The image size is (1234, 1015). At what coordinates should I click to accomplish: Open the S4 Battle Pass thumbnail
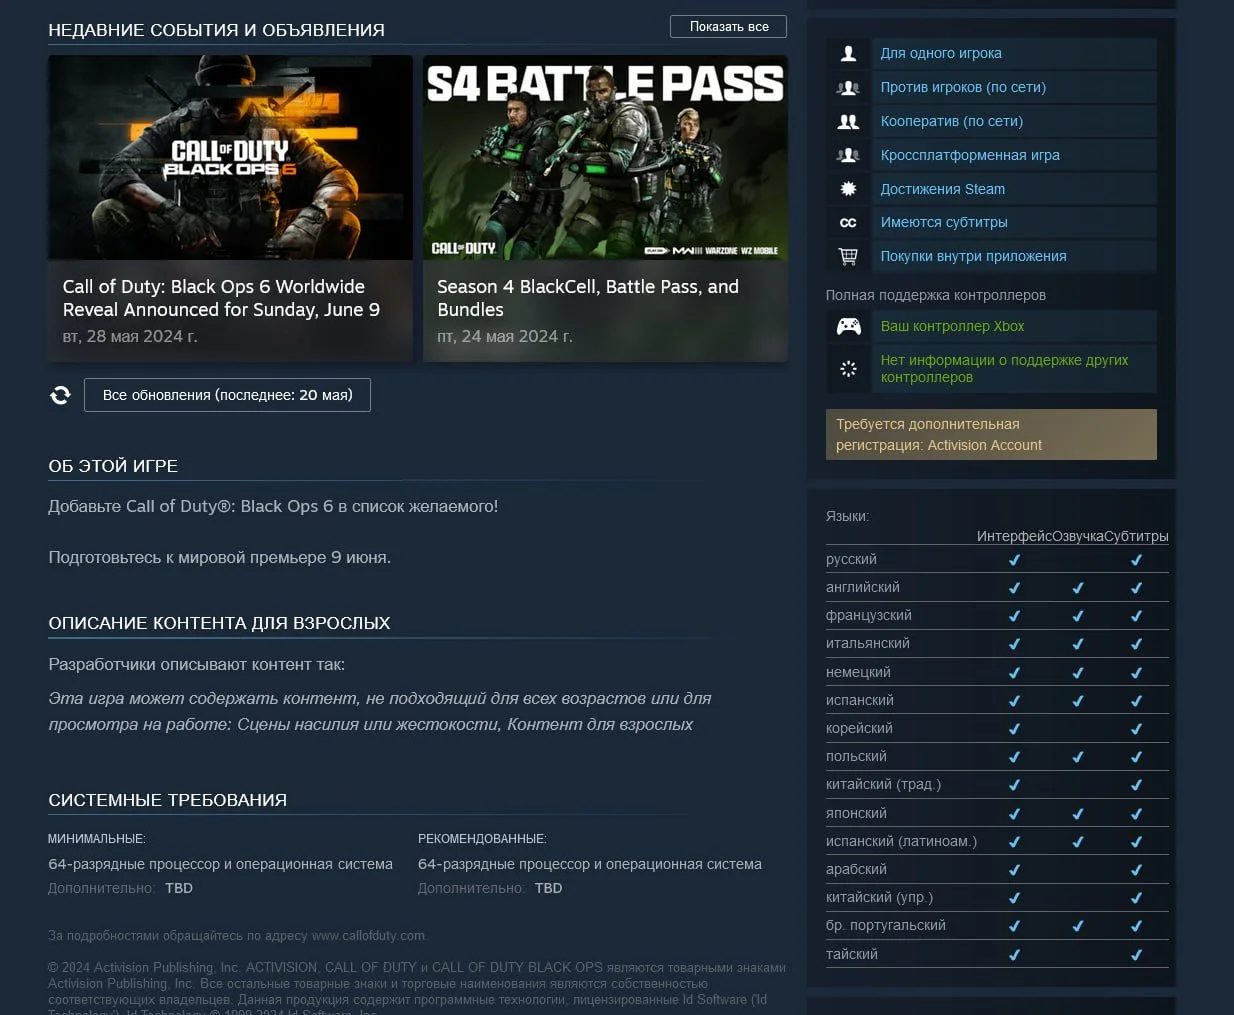pos(605,158)
